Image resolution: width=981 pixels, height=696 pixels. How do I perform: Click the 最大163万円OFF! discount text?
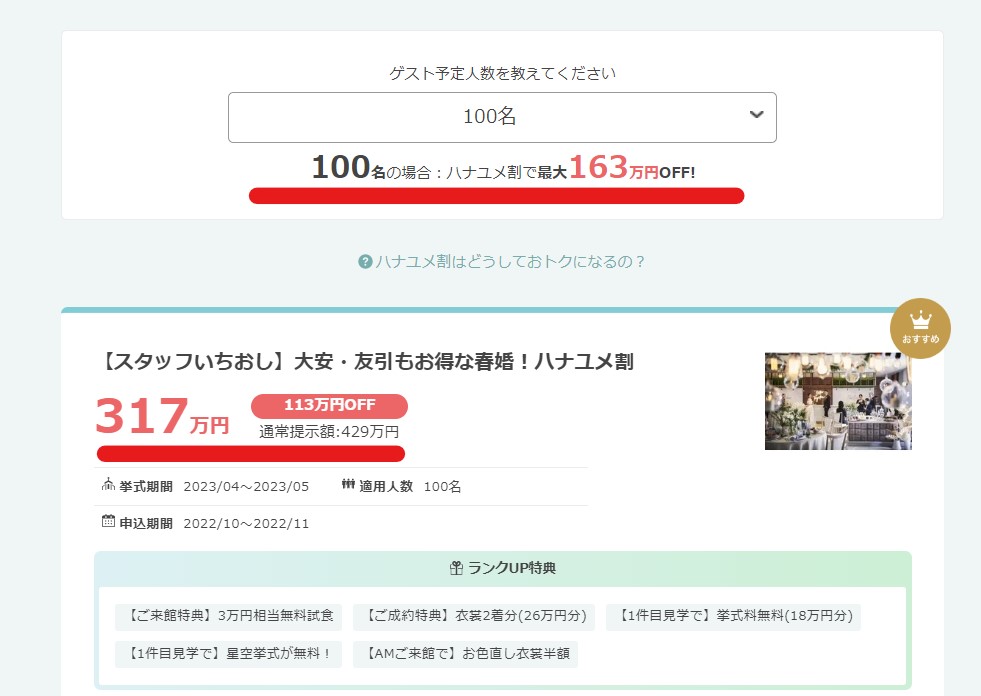coord(616,169)
